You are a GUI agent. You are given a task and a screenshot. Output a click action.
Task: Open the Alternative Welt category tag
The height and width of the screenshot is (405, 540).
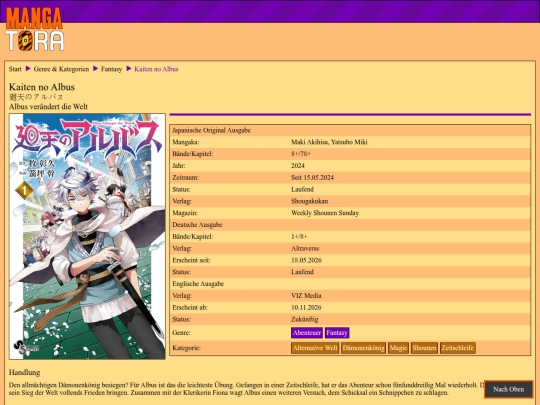coord(315,348)
